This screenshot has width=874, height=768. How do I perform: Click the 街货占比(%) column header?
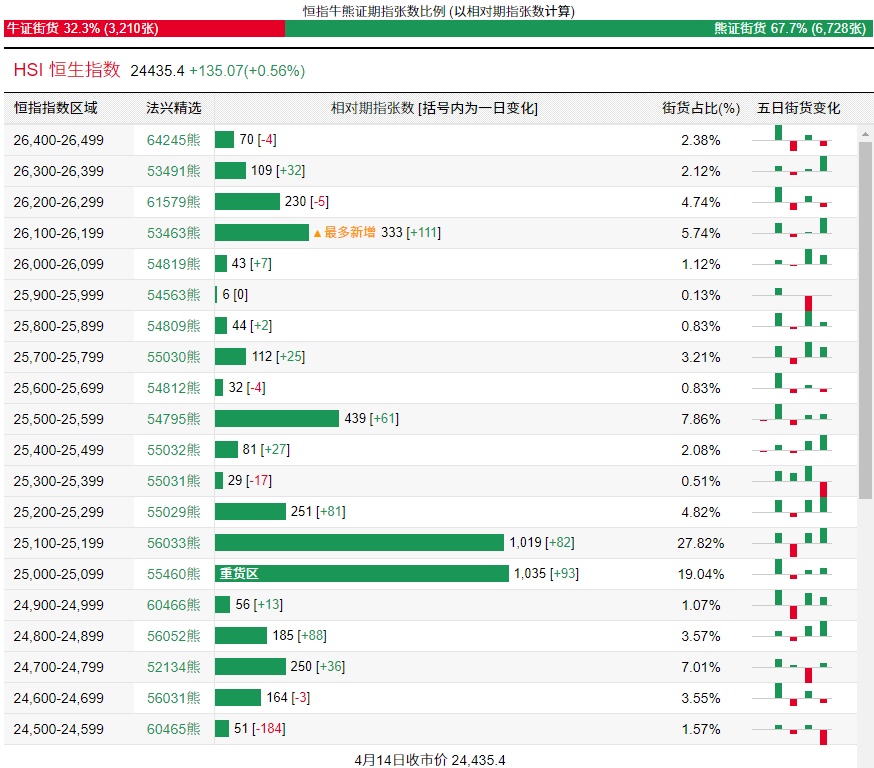coord(701,108)
